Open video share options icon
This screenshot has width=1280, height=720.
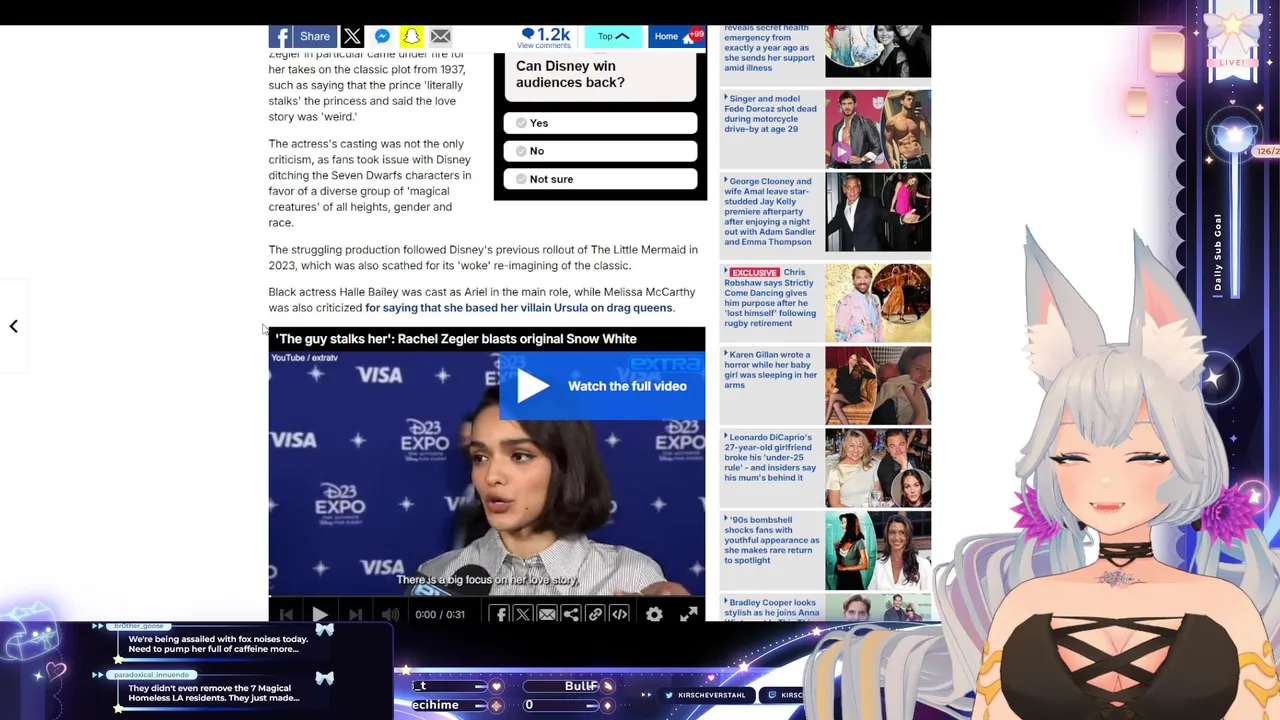coord(571,614)
